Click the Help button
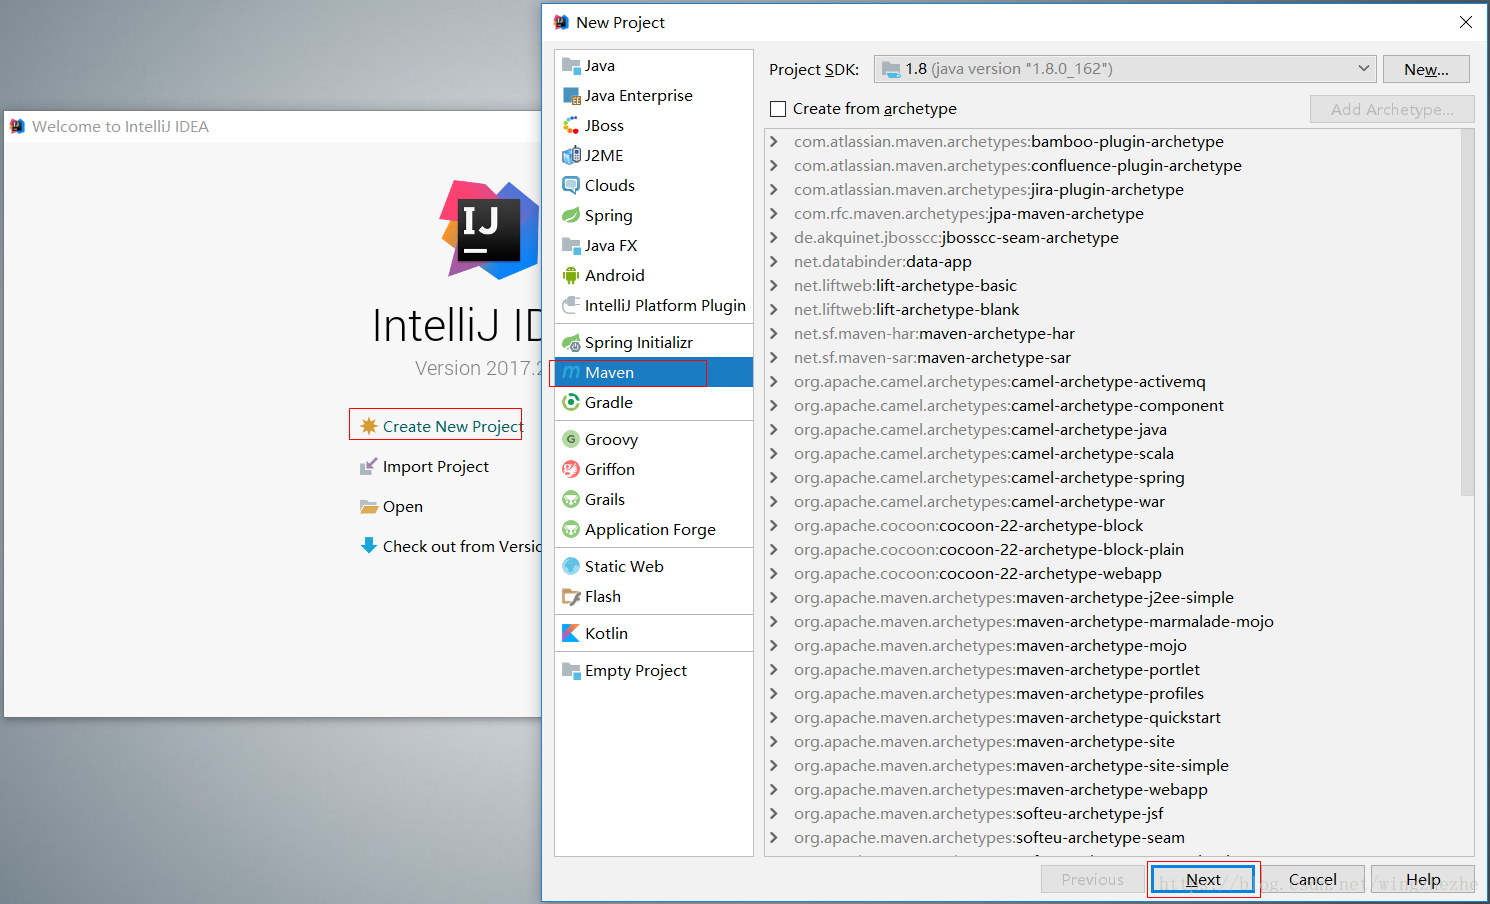Viewport: 1490px width, 904px height. pyautogui.click(x=1423, y=880)
